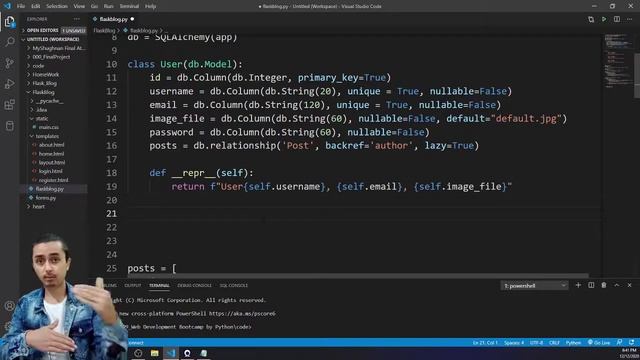
Task: Collapse the FlaskBlog folder
Action: [43, 92]
